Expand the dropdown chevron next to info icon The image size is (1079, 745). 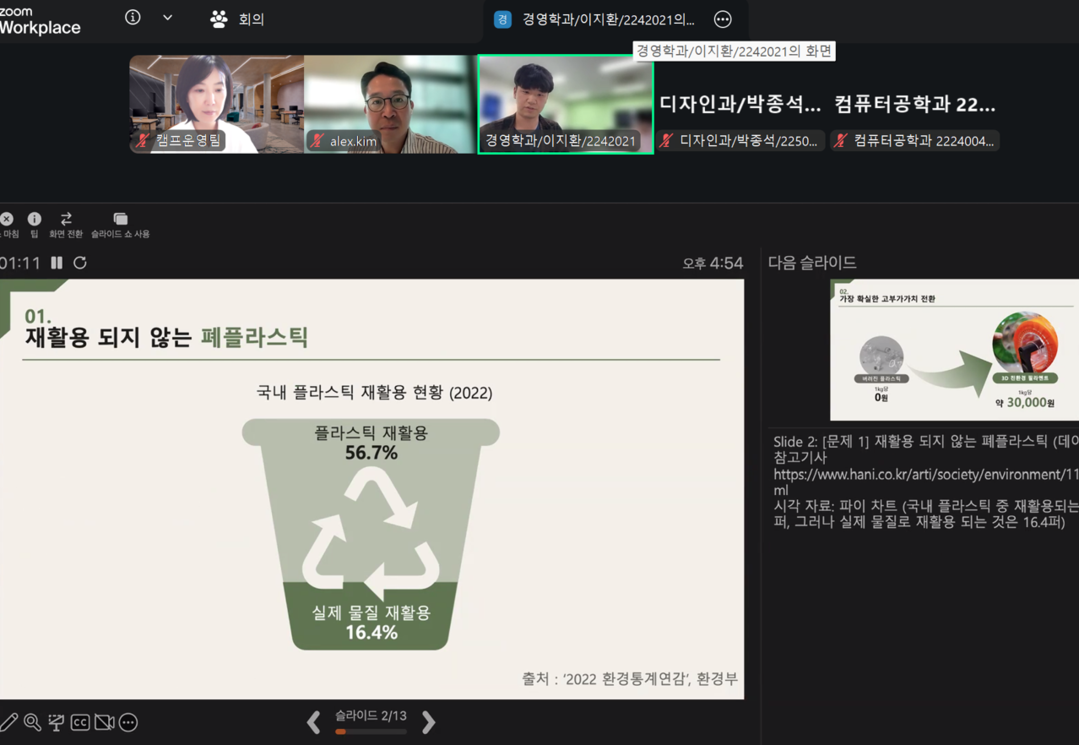tap(167, 18)
